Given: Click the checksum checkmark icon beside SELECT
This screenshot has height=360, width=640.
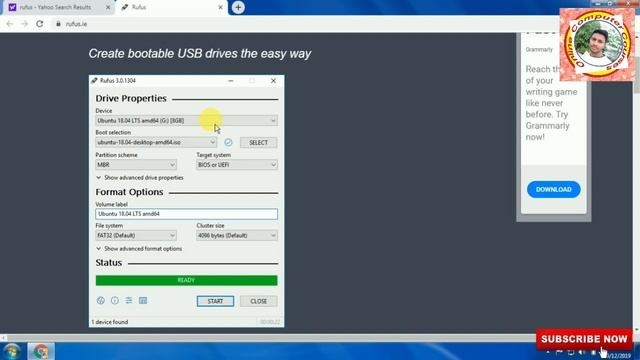Looking at the screenshot, I should 228,142.
